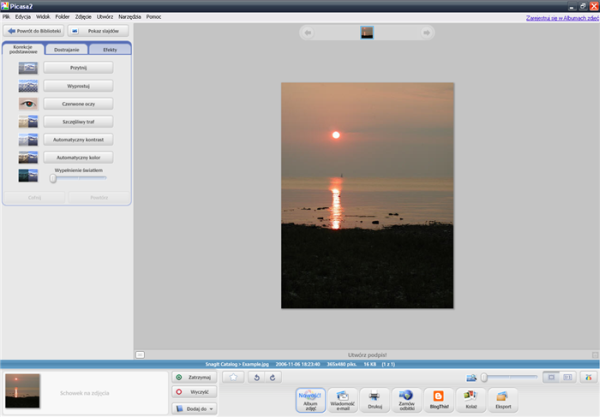This screenshot has width=600, height=417.
Task: Select single photo fit view button
Action: 551,378
